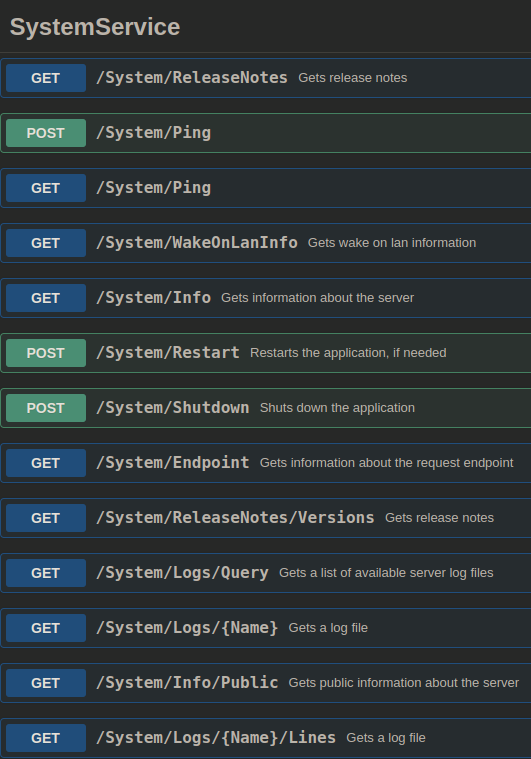This screenshot has width=531, height=759.
Task: Click the POST badge for /System/Shutdown
Action: pyautogui.click(x=46, y=408)
